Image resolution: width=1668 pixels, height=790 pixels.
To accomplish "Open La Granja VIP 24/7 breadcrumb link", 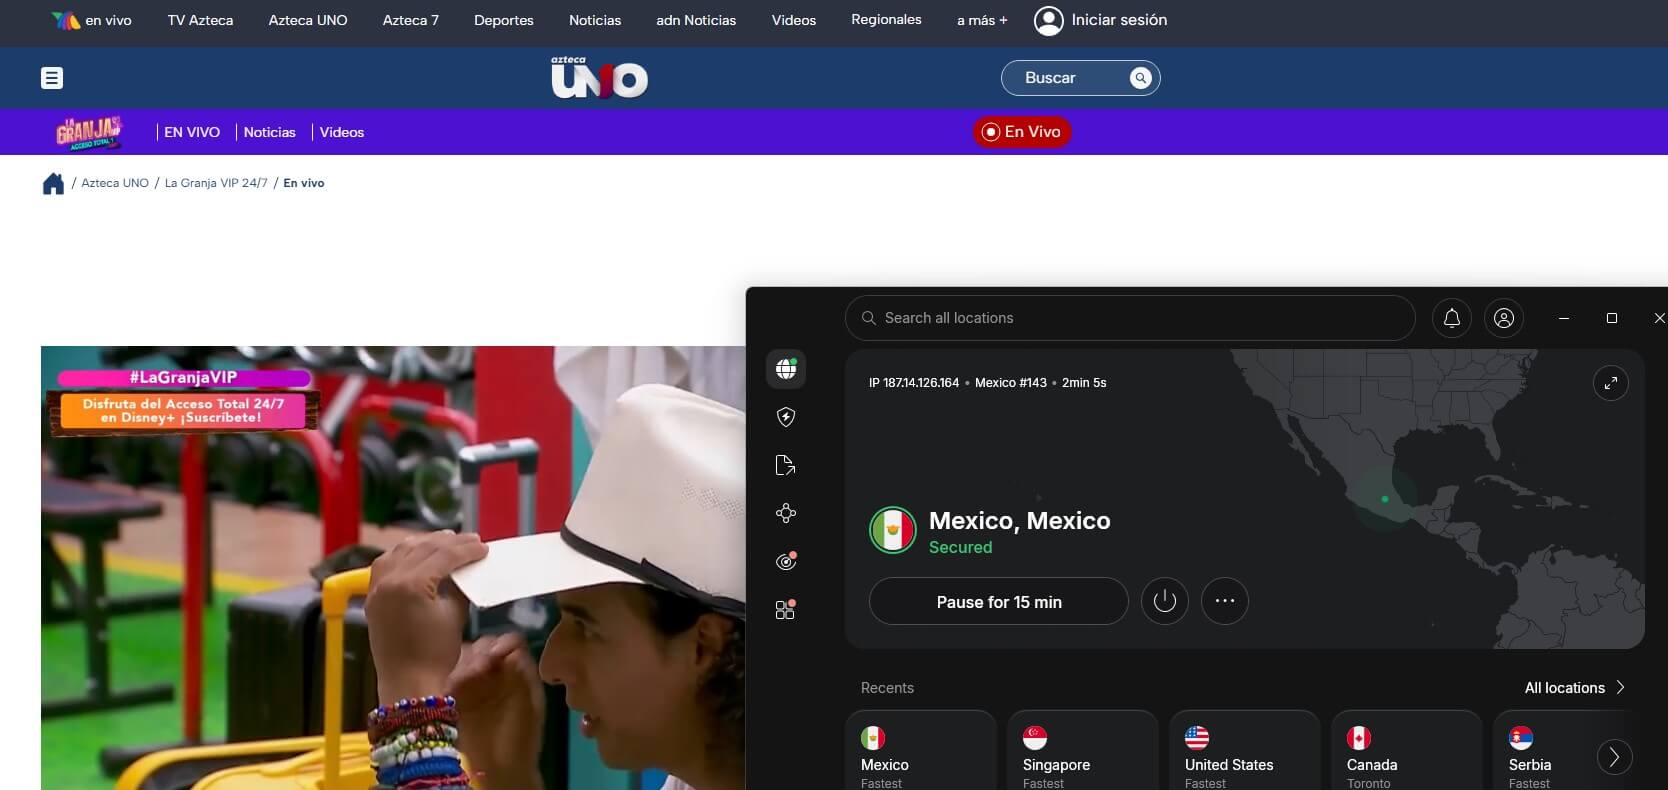I will coord(216,183).
